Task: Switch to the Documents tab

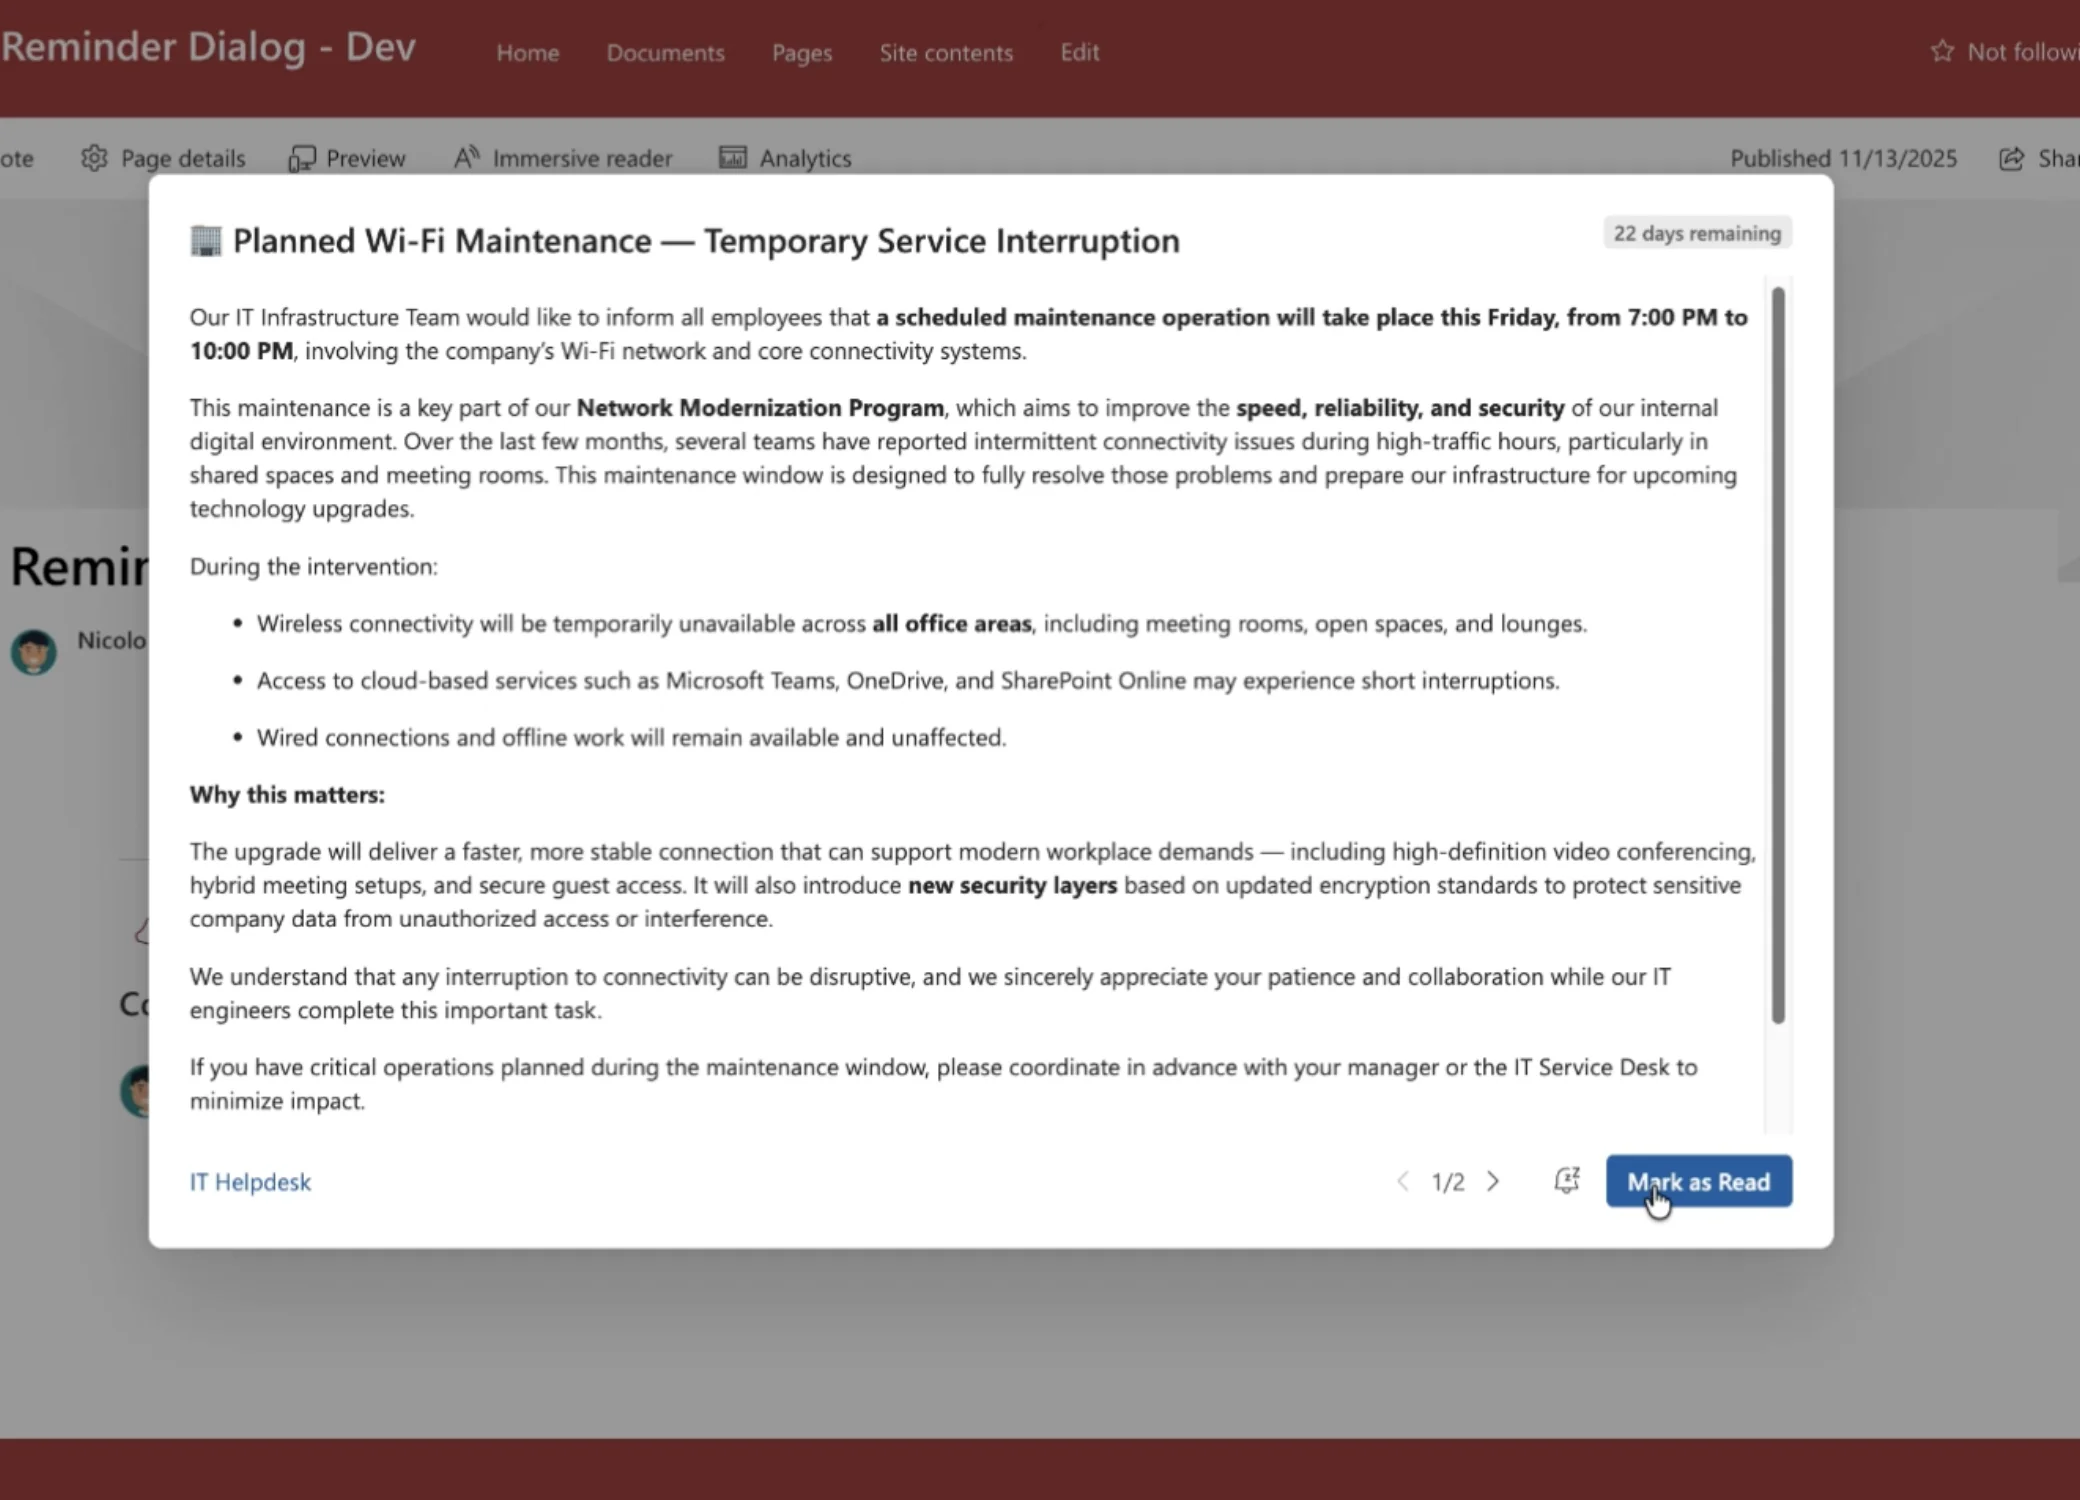Action: coord(665,53)
